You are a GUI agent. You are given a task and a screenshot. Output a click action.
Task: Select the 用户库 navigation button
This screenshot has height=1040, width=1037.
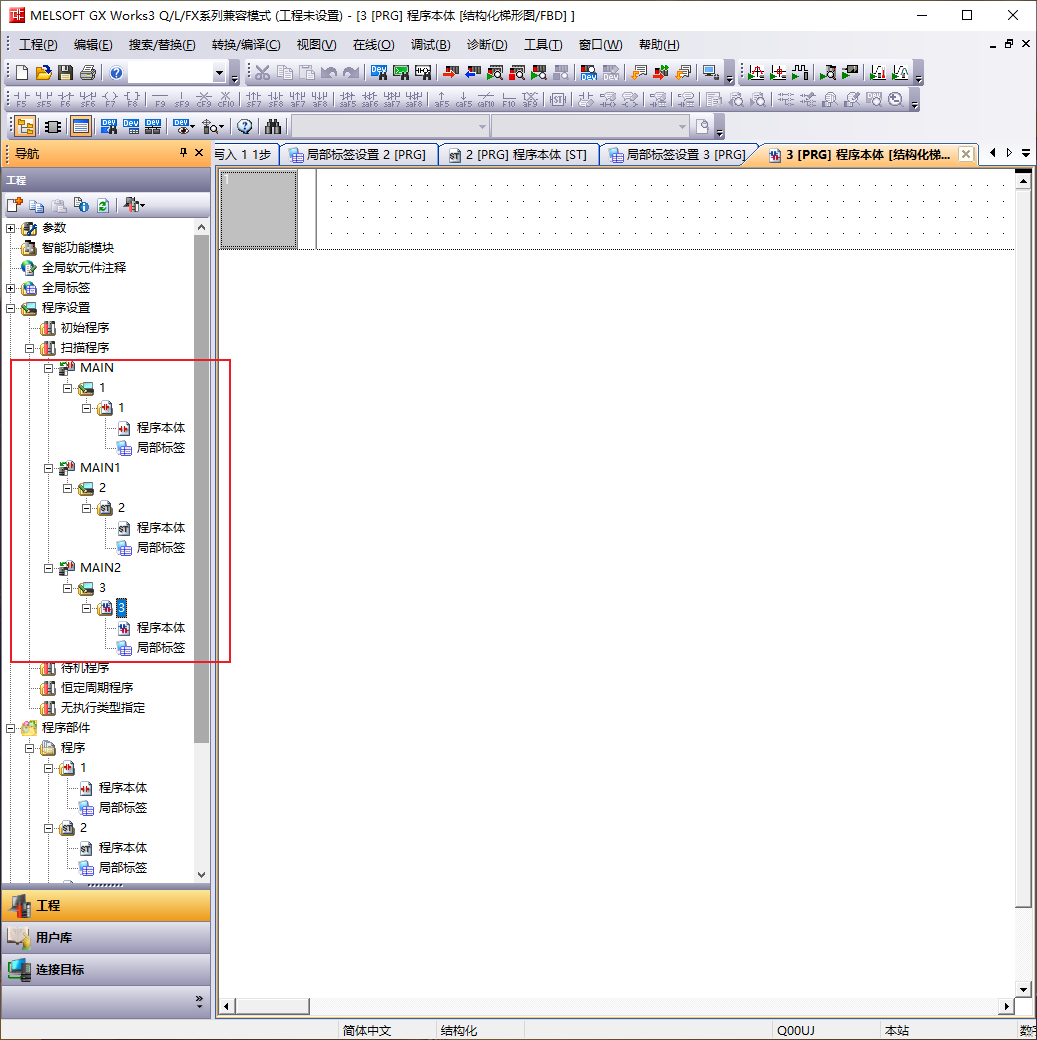point(105,938)
